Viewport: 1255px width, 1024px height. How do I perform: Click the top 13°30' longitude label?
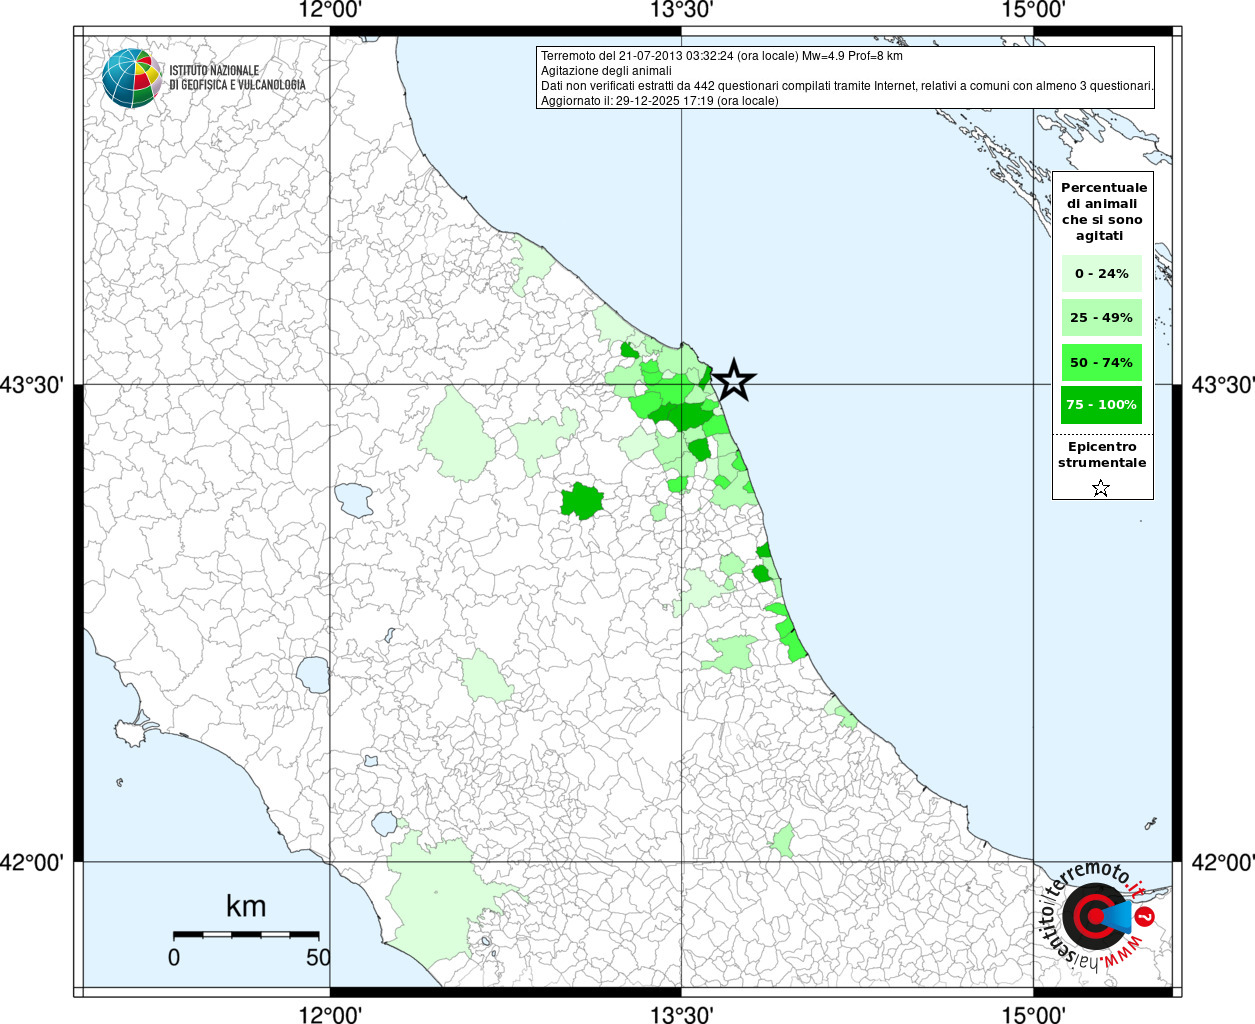(x=681, y=11)
